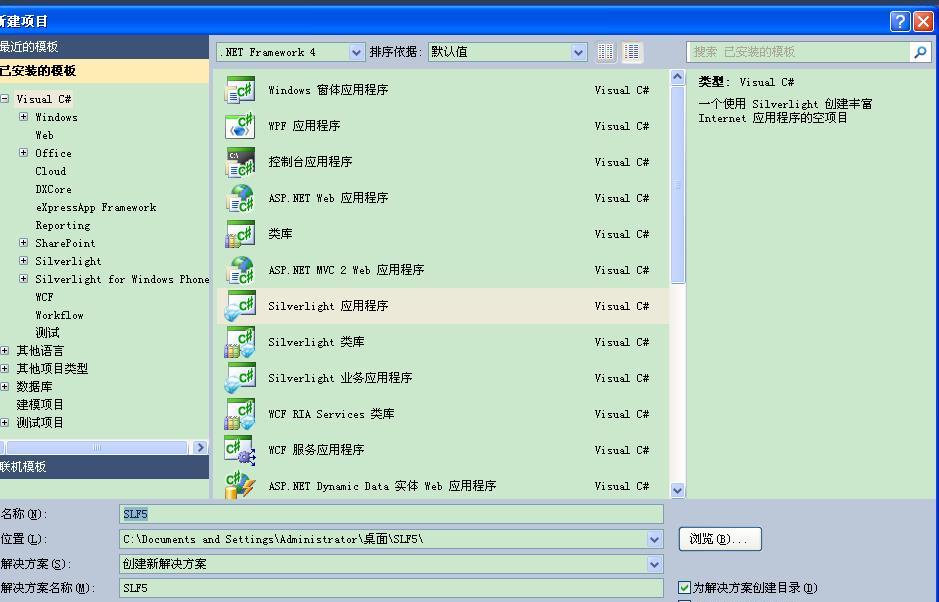939x602 pixels.
Task: Select the 类库 template icon
Action: 240,234
